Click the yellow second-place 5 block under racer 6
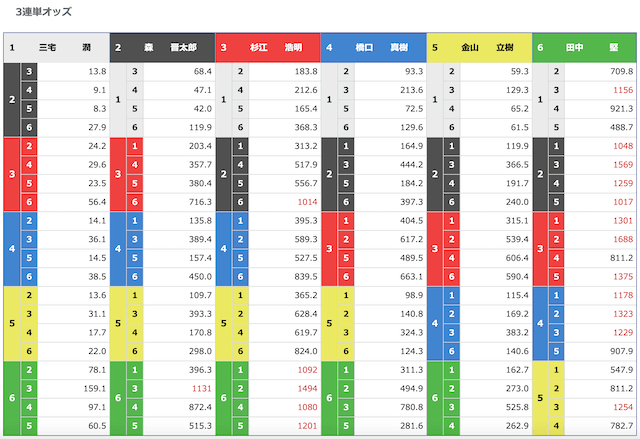Image resolution: width=640 pixels, height=439 pixels. (x=540, y=398)
